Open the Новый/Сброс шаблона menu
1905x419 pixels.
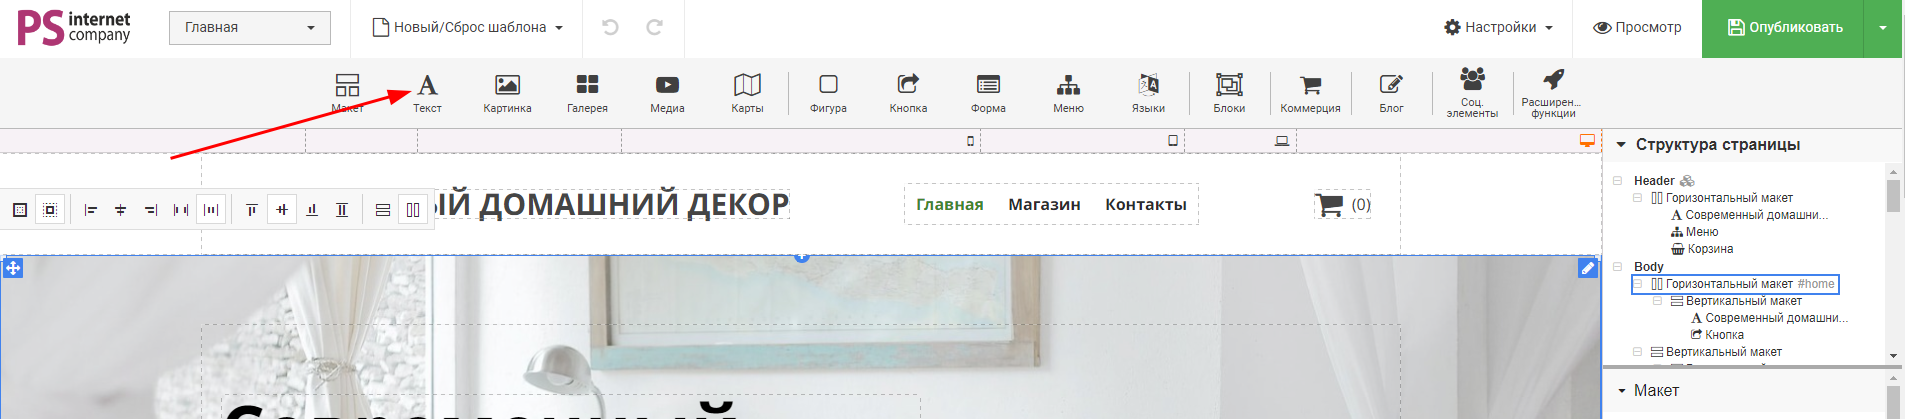[468, 28]
